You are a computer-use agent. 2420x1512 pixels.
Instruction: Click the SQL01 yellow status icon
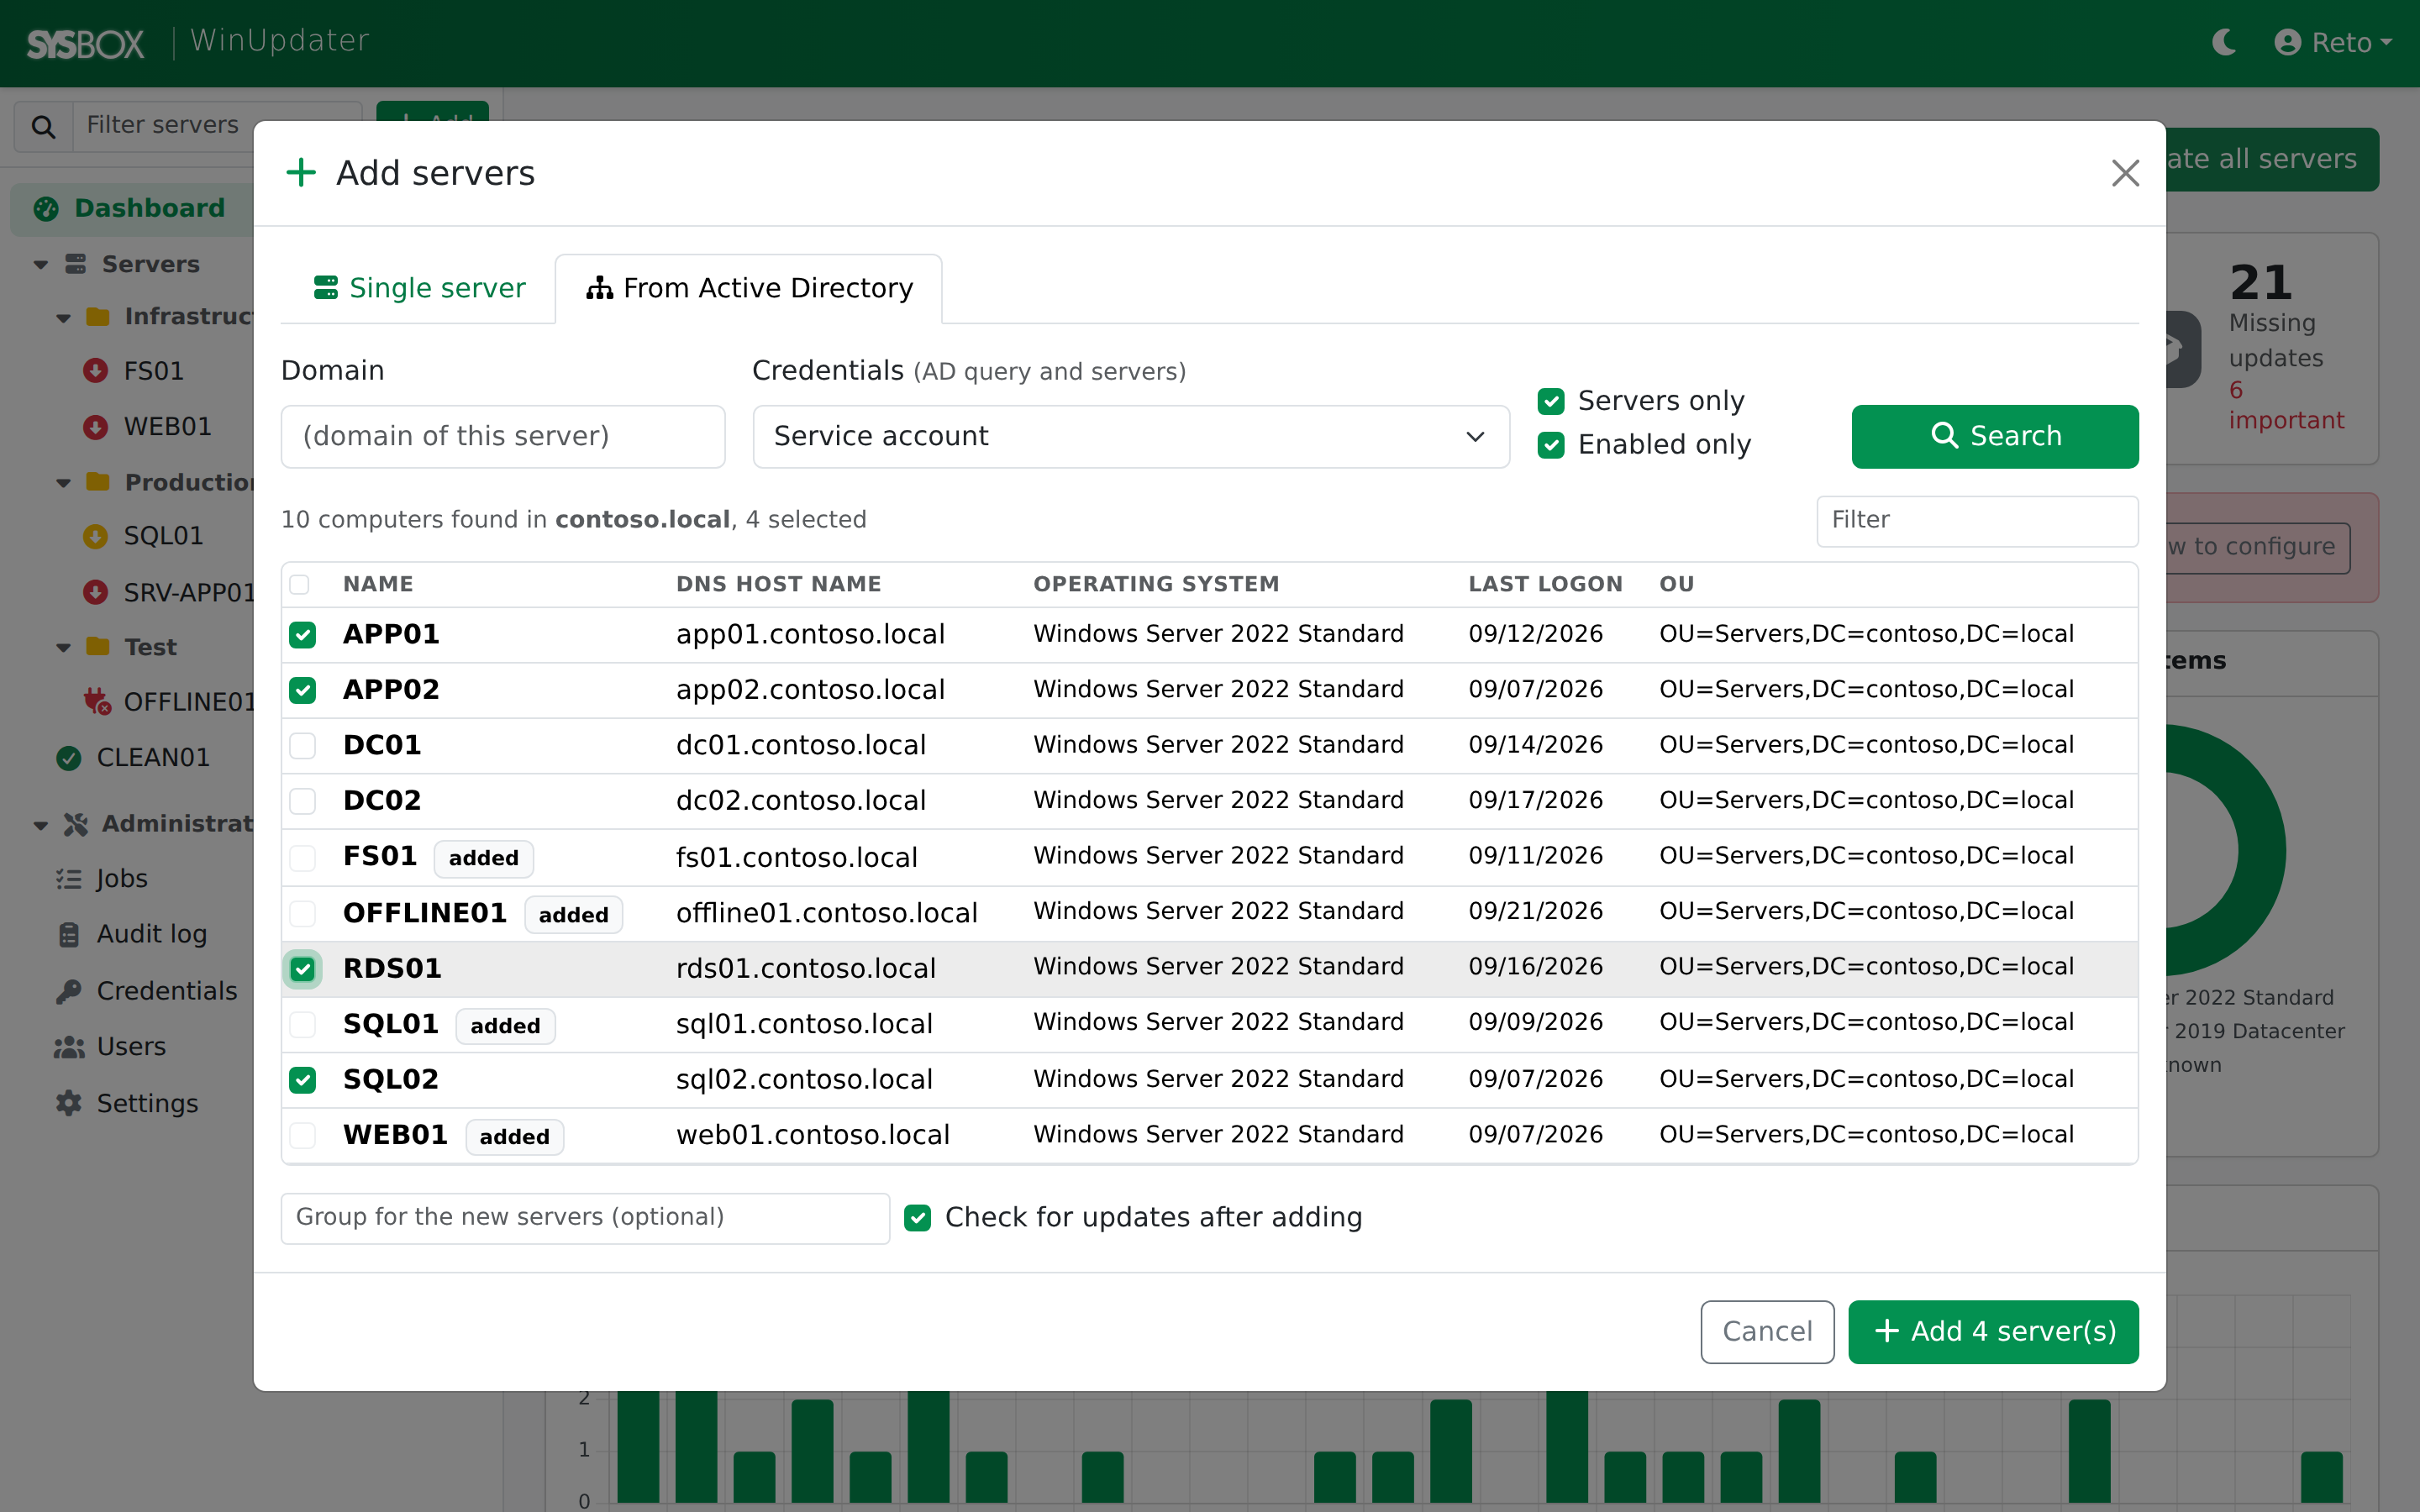95,536
